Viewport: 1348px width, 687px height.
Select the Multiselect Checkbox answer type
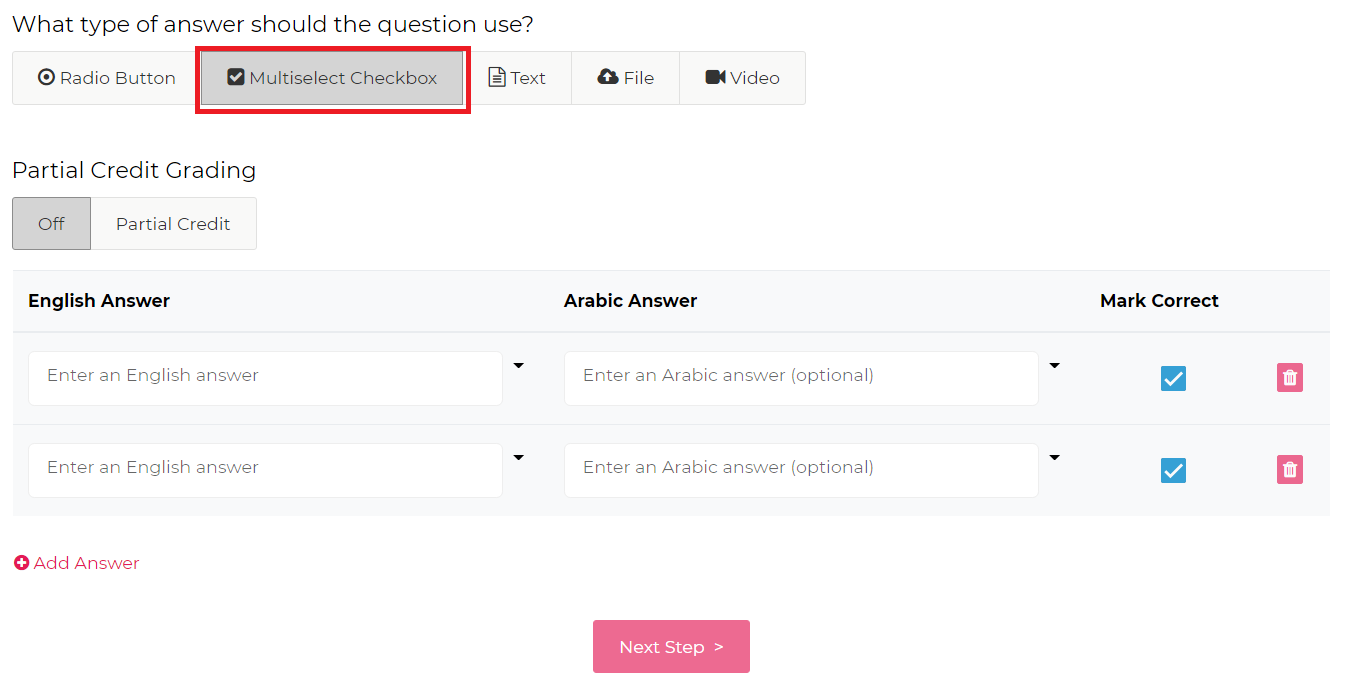[x=332, y=78]
